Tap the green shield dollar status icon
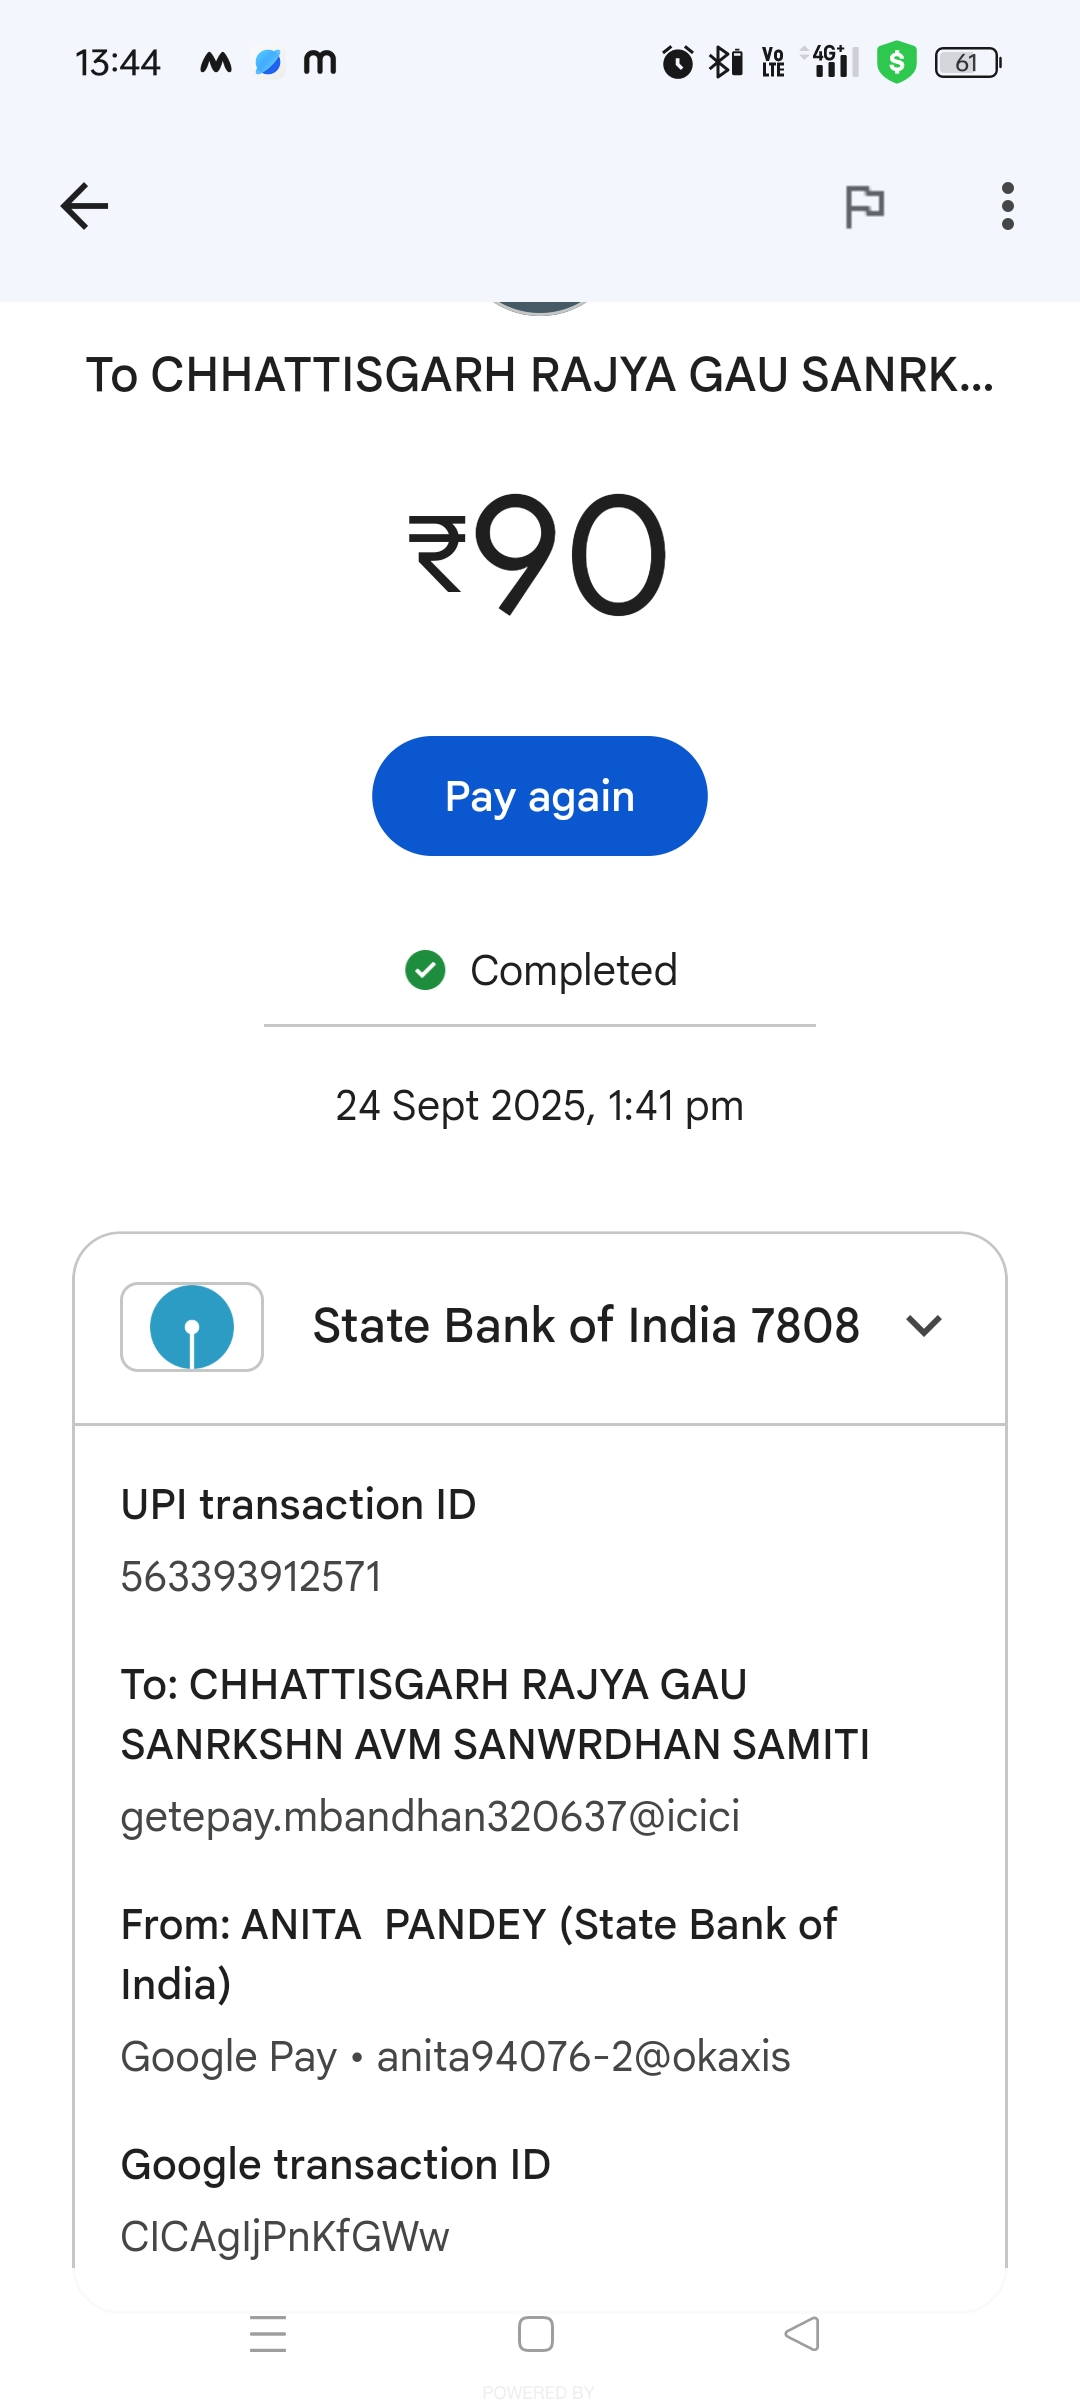Screen dimensions: 1080x2400 click(896, 62)
